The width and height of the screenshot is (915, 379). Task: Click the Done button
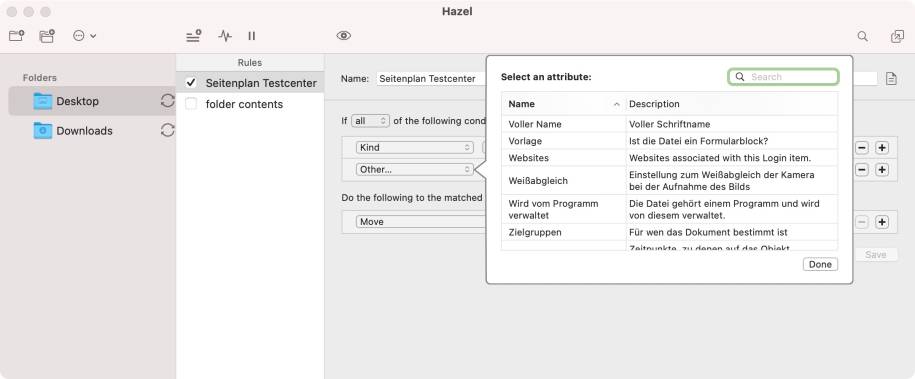(x=820, y=265)
